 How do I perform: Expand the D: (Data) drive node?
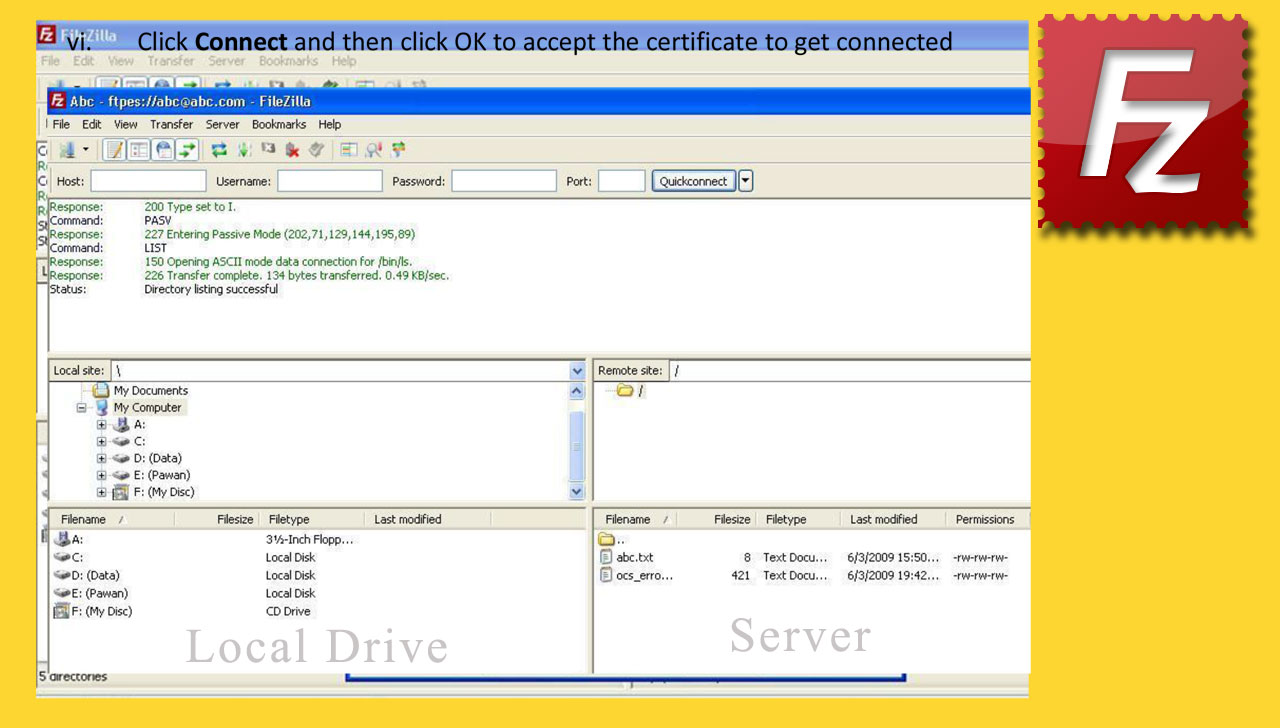coord(102,459)
